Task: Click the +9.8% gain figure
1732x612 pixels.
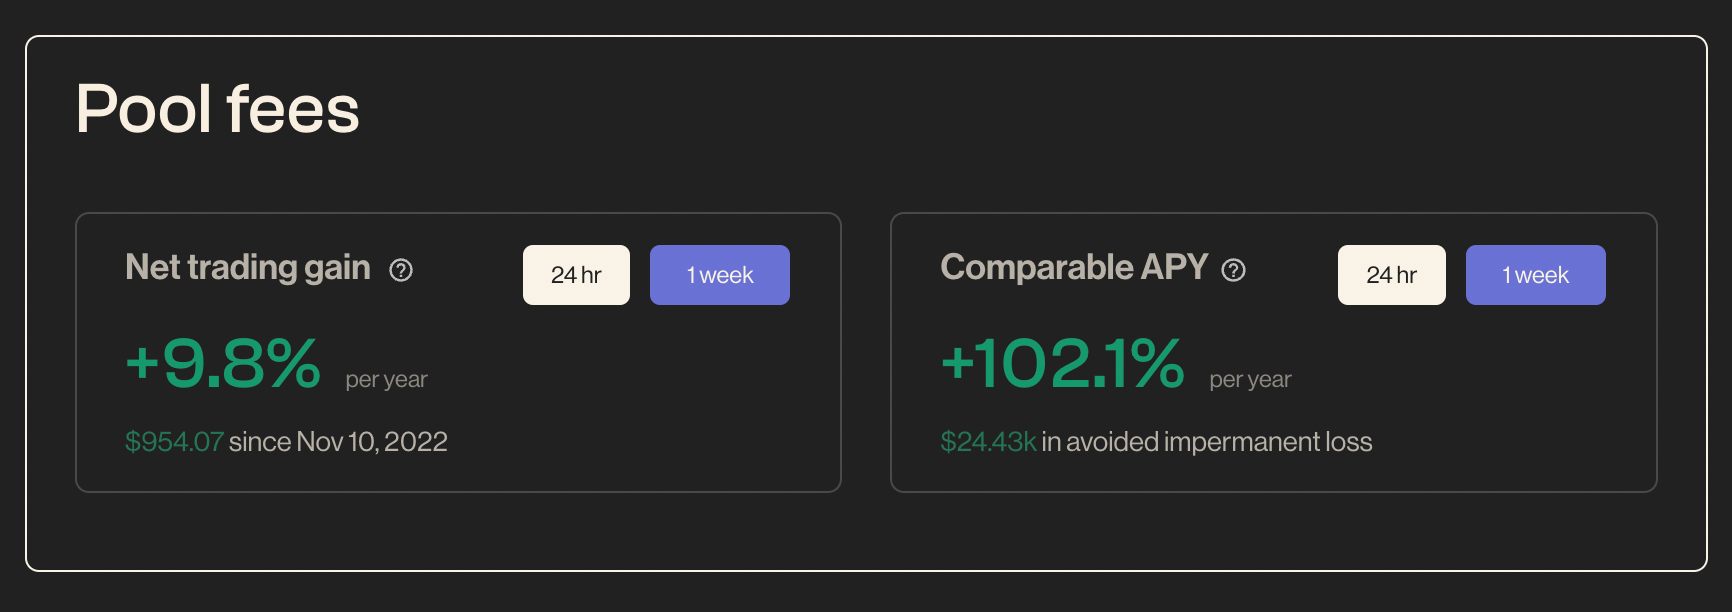Action: click(223, 362)
